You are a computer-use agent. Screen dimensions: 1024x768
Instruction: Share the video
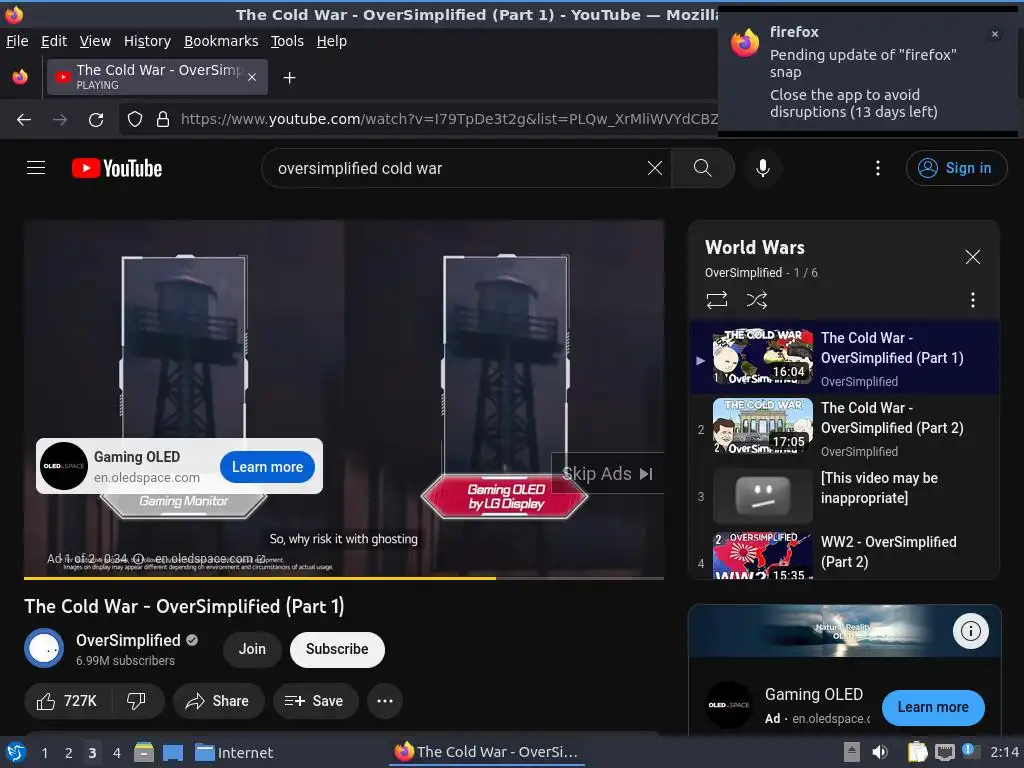click(217, 701)
